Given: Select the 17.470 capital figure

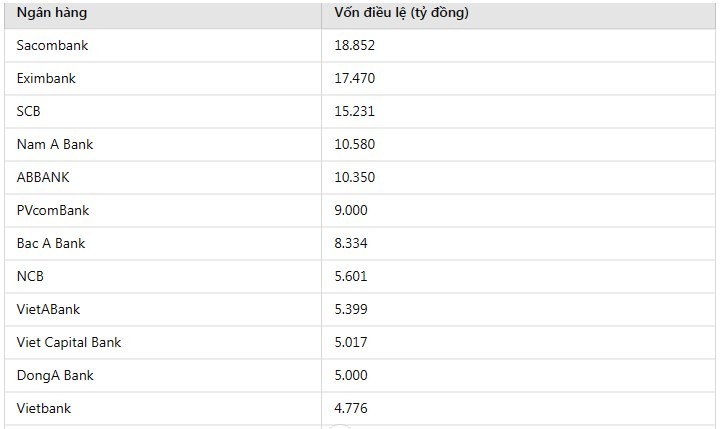Looking at the screenshot, I should (355, 78).
